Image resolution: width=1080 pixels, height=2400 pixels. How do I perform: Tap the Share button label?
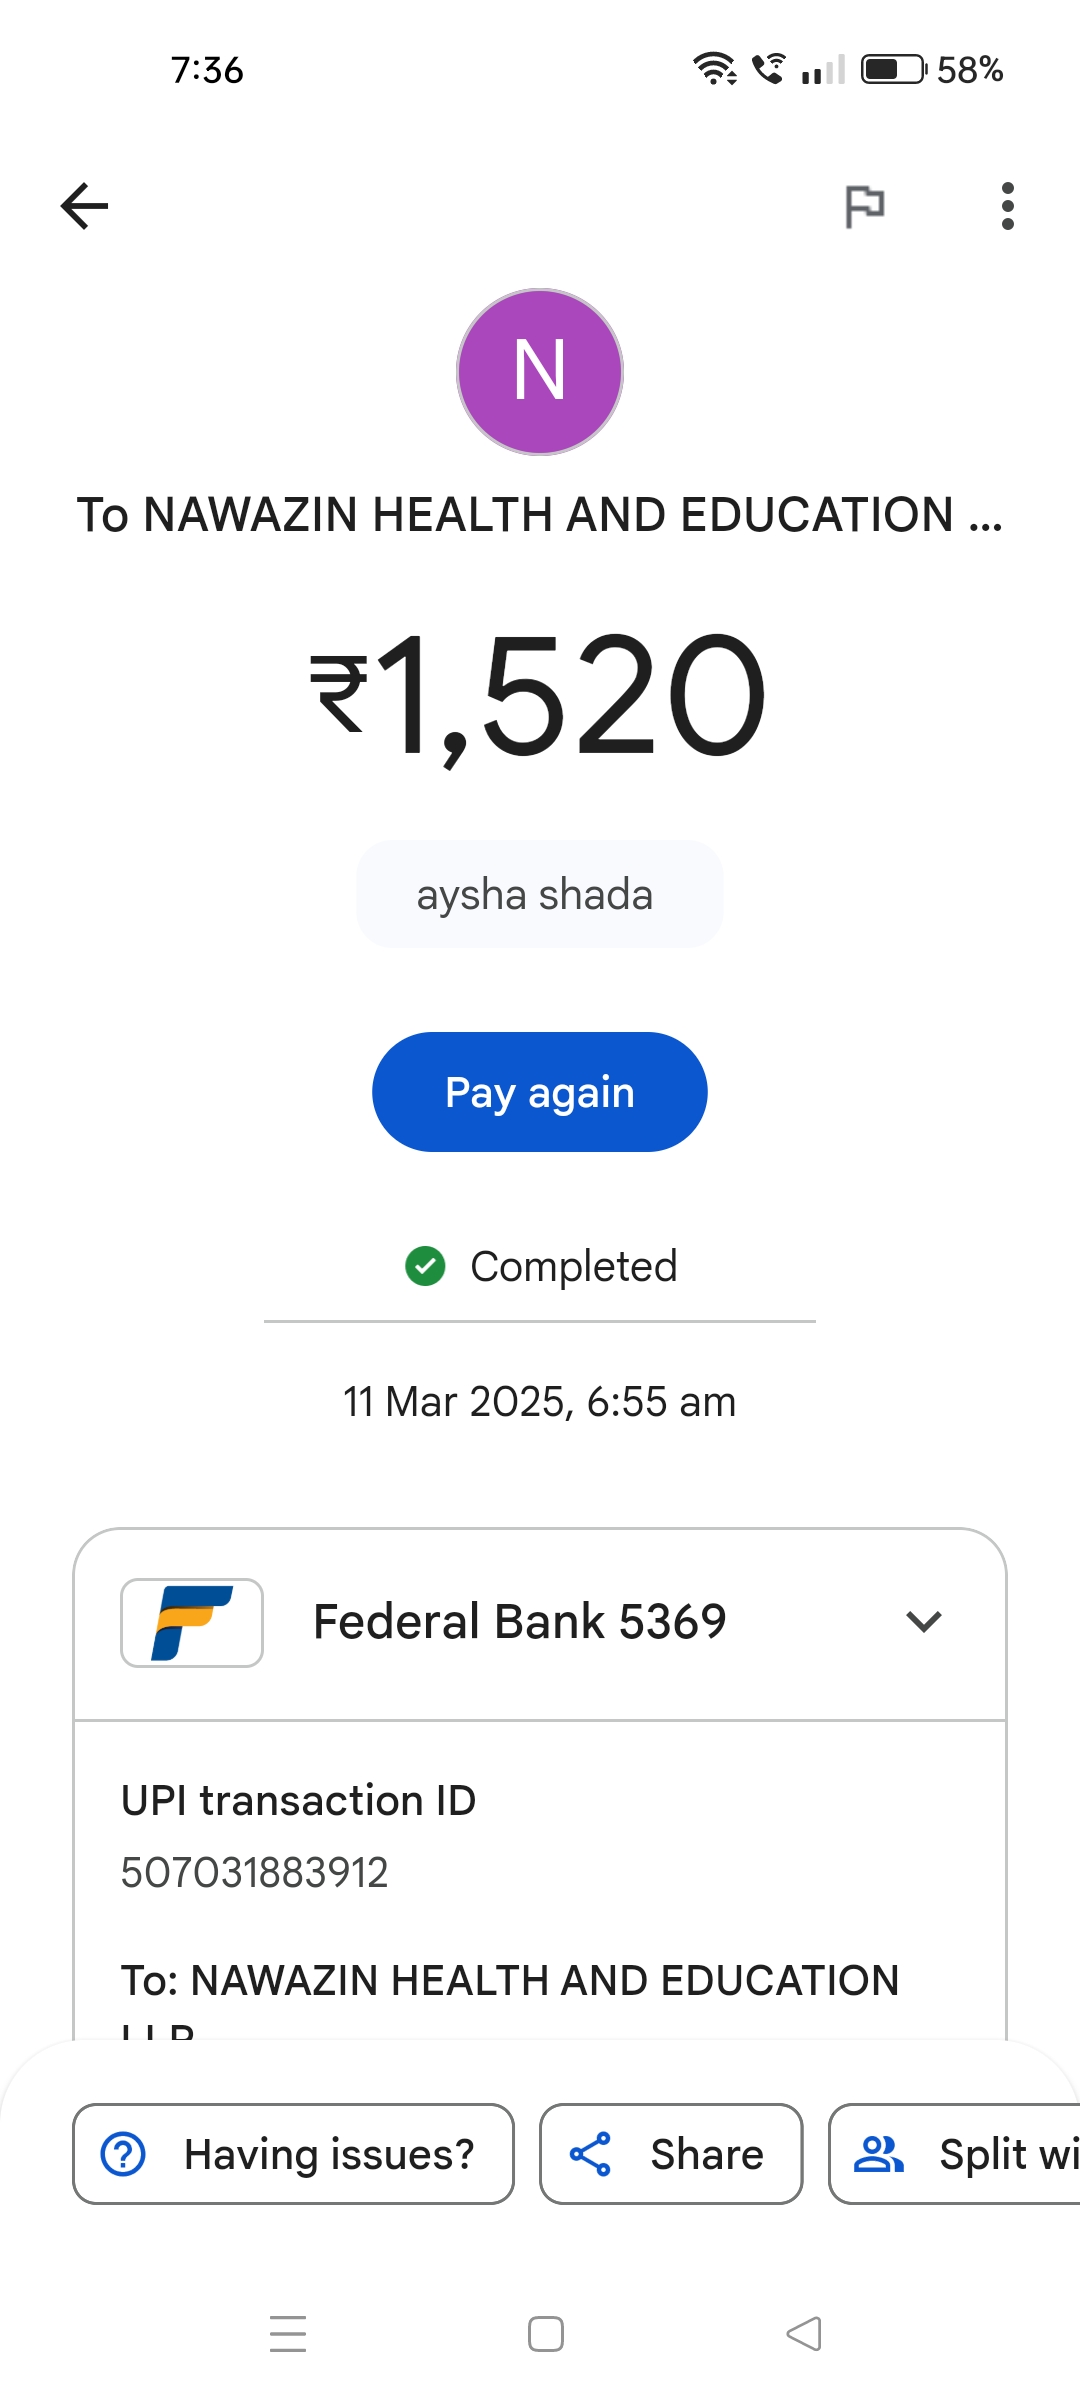click(706, 2154)
